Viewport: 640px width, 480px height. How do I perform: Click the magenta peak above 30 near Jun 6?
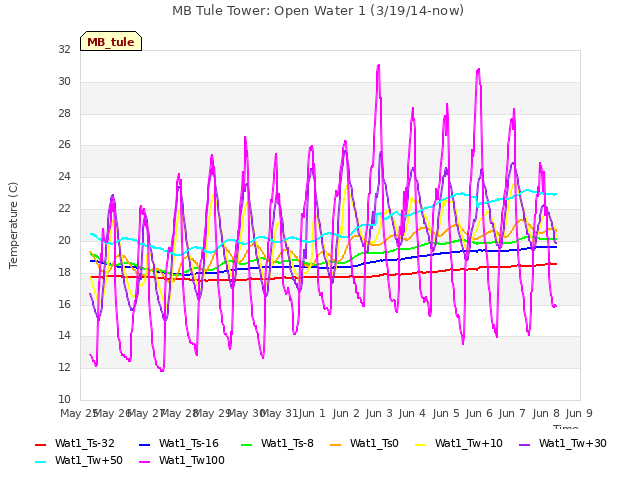coord(478,69)
